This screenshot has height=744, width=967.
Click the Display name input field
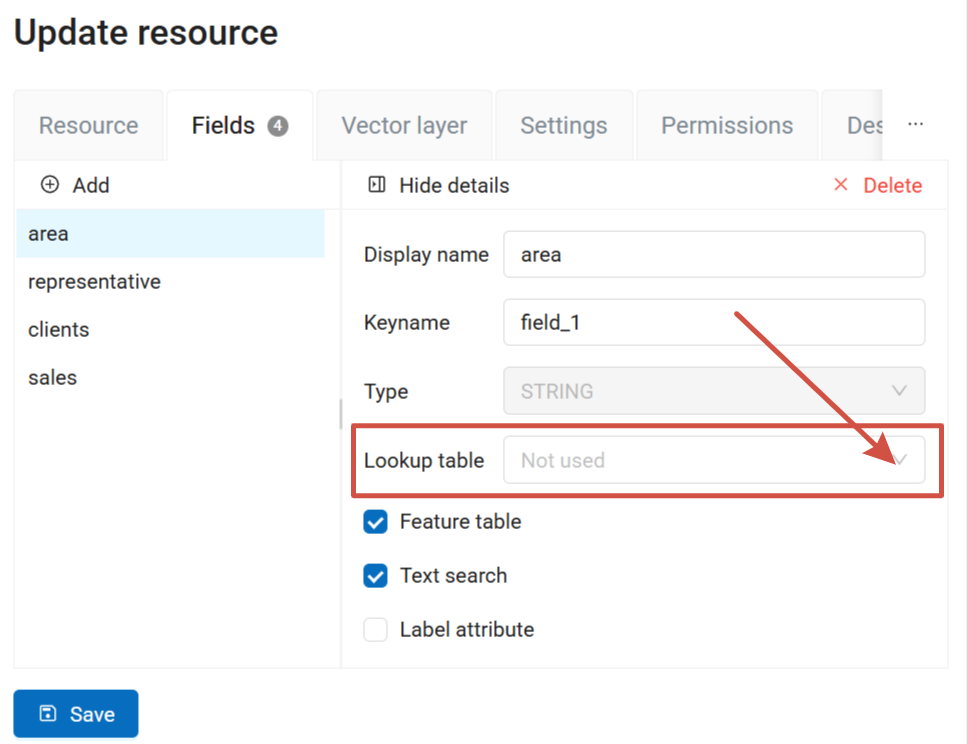click(x=713, y=255)
